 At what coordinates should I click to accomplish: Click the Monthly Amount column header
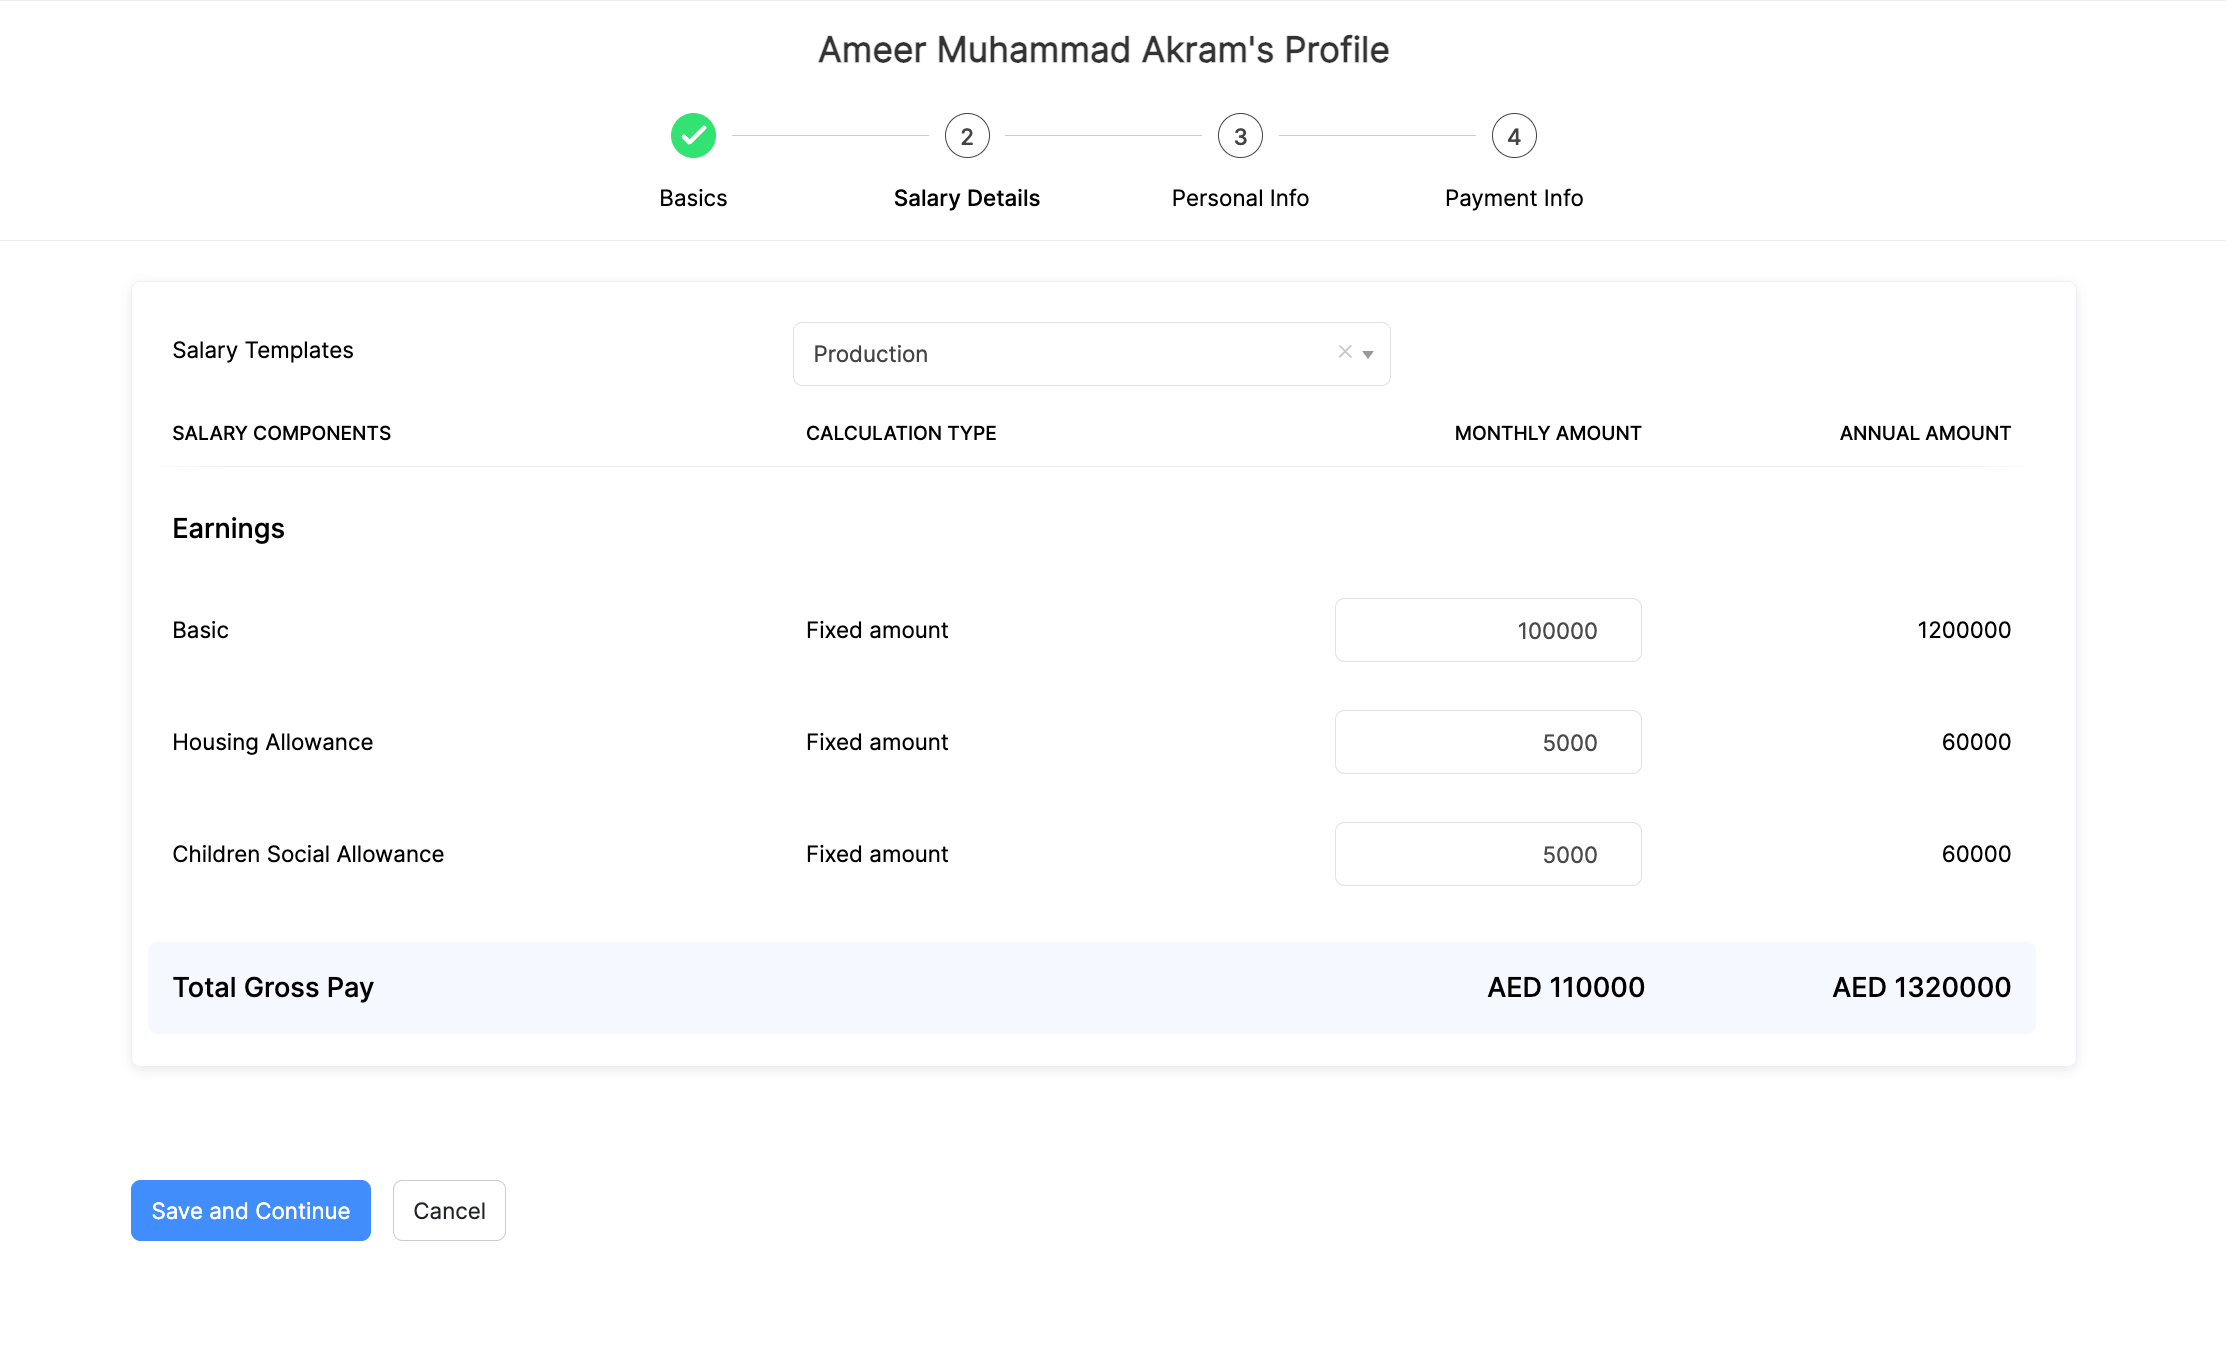pos(1547,433)
